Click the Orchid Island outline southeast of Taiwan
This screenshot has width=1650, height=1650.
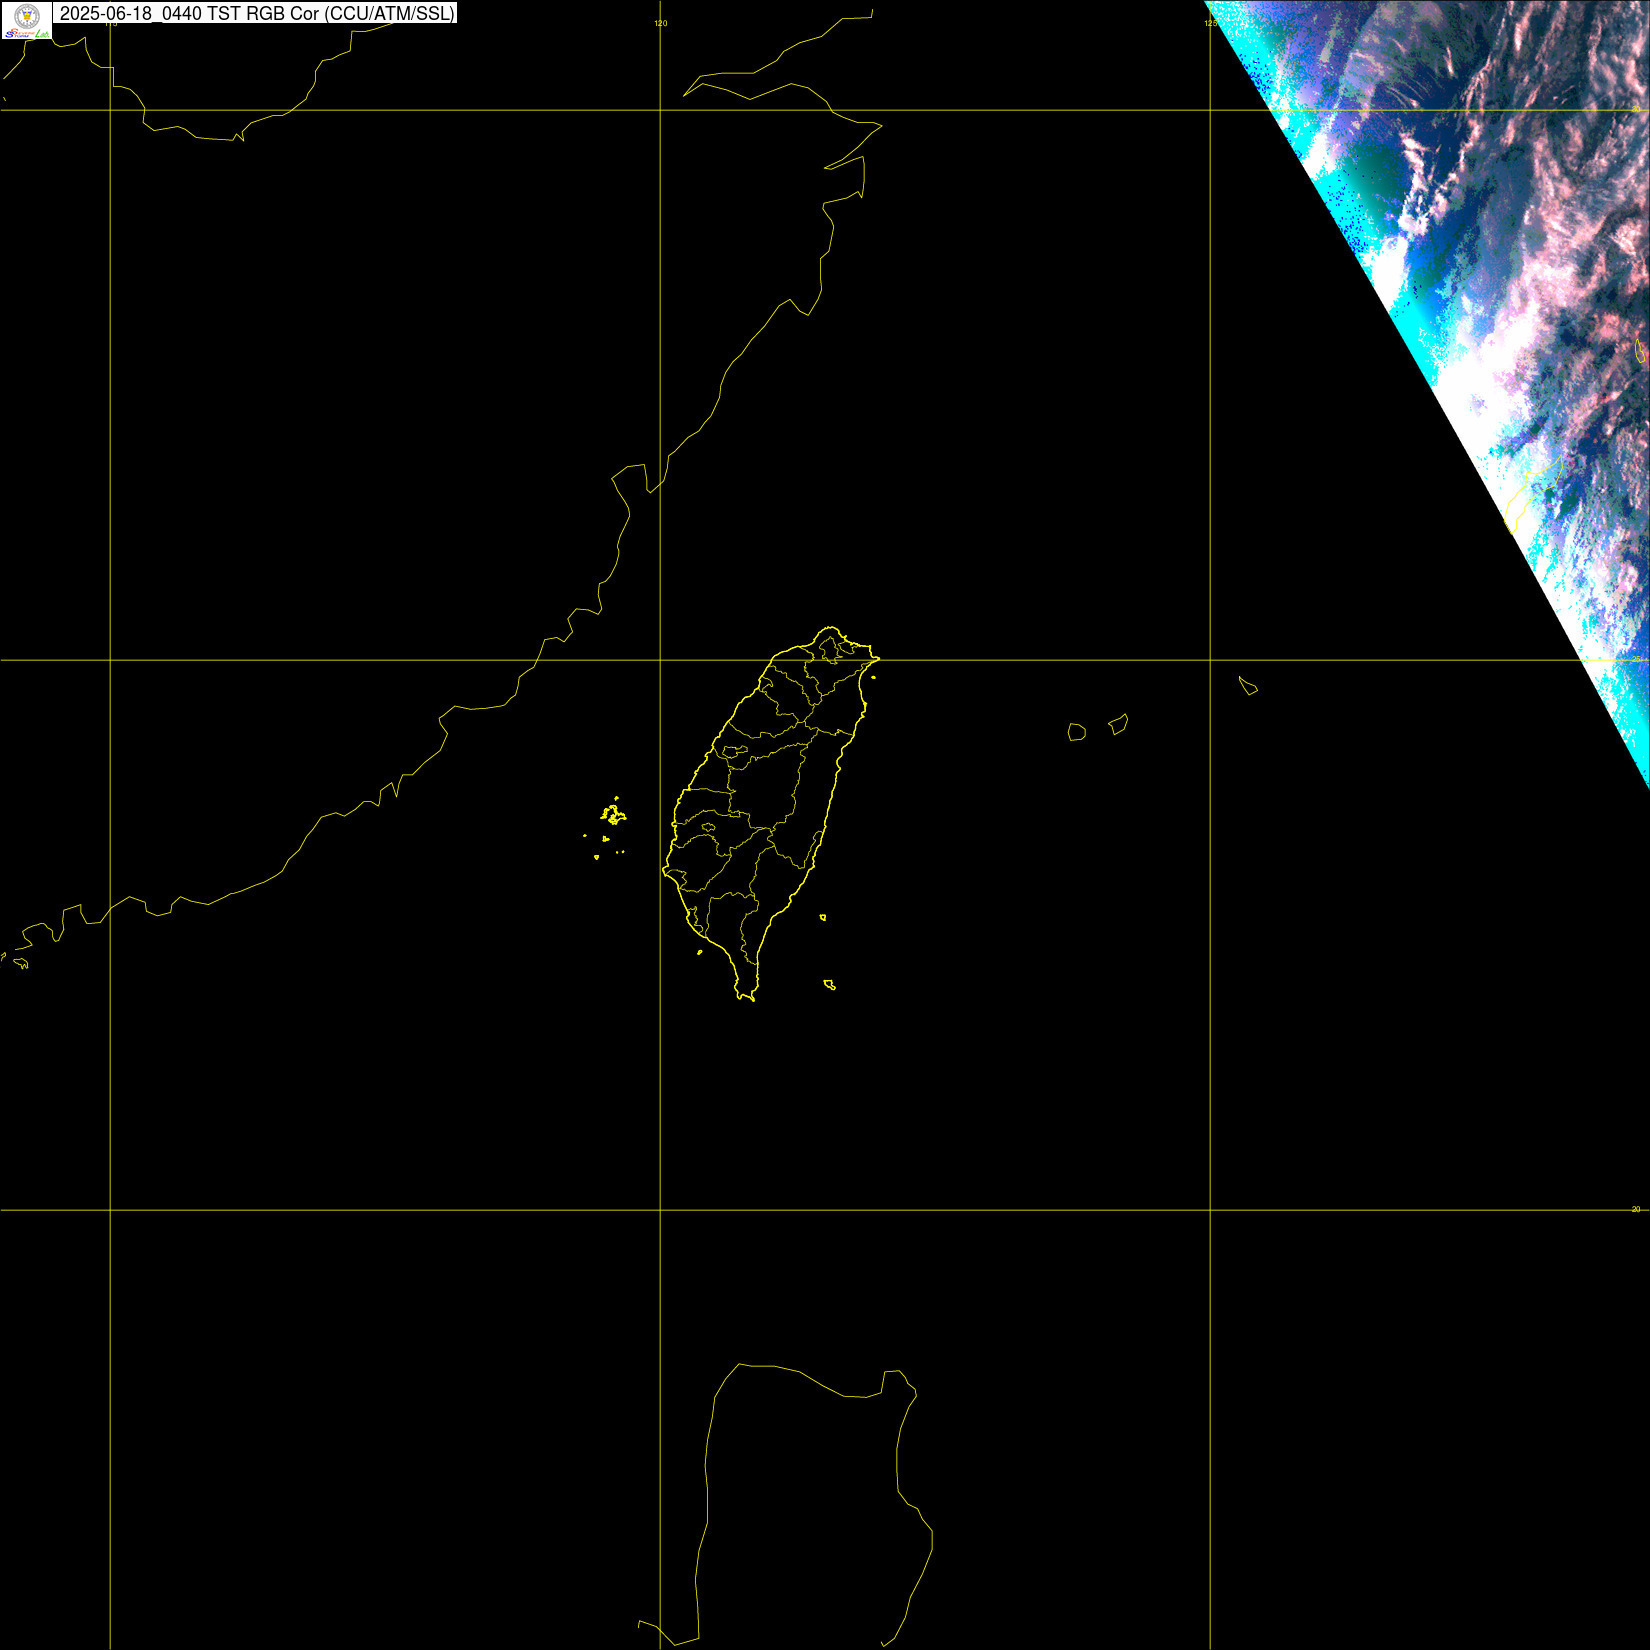(829, 985)
